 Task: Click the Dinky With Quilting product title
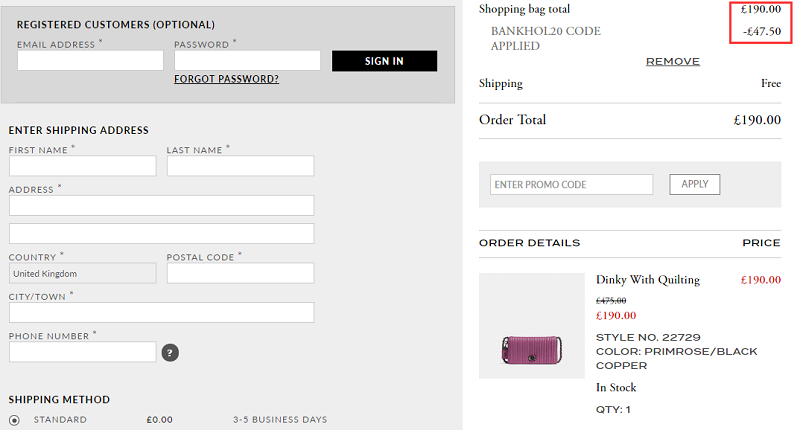[x=648, y=280]
